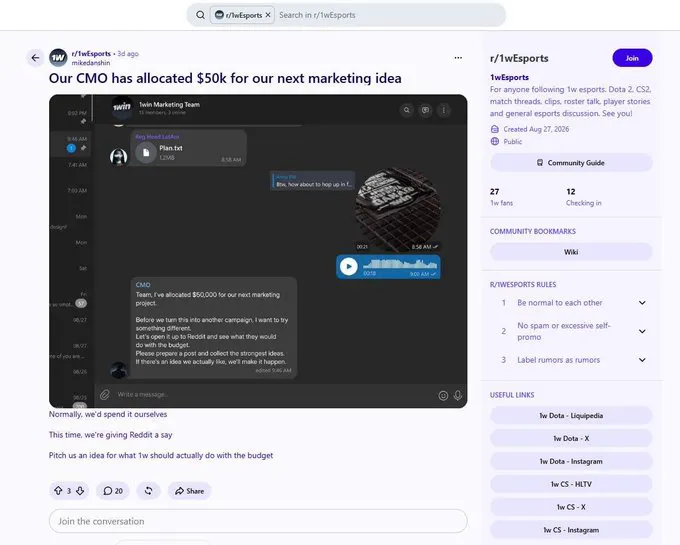Click the emoji icon in chat input

tap(443, 395)
